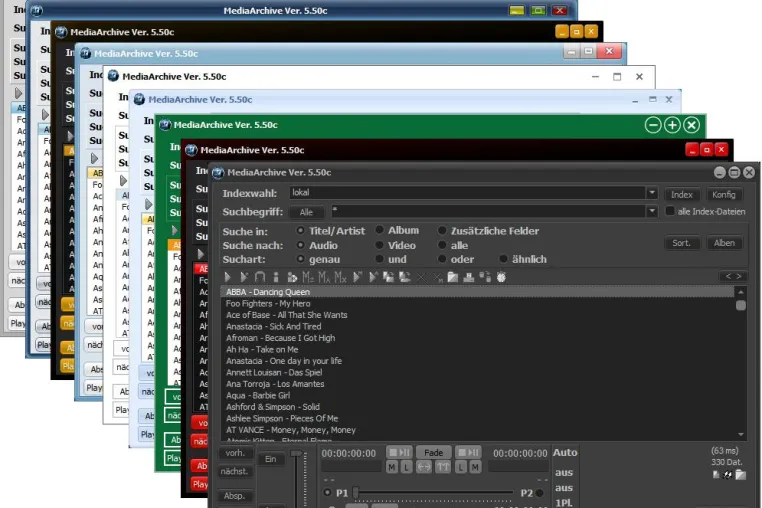Click the folder icon below 330 Dat.
Image resolution: width=762 pixels, height=508 pixels.
tap(741, 474)
